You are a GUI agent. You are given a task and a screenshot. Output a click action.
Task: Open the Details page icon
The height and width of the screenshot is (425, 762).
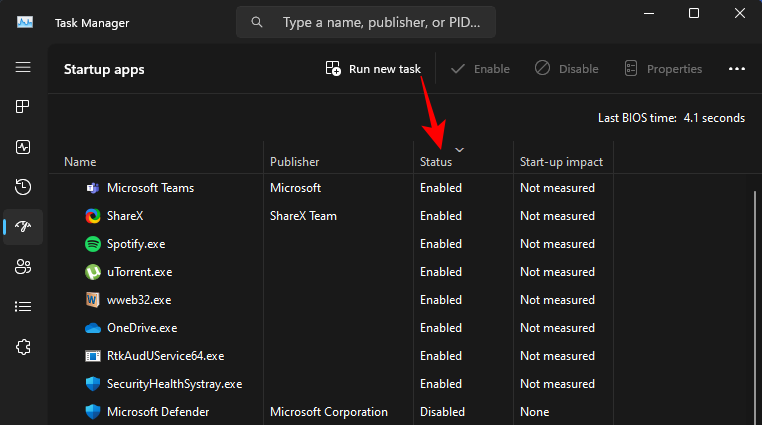click(x=23, y=306)
